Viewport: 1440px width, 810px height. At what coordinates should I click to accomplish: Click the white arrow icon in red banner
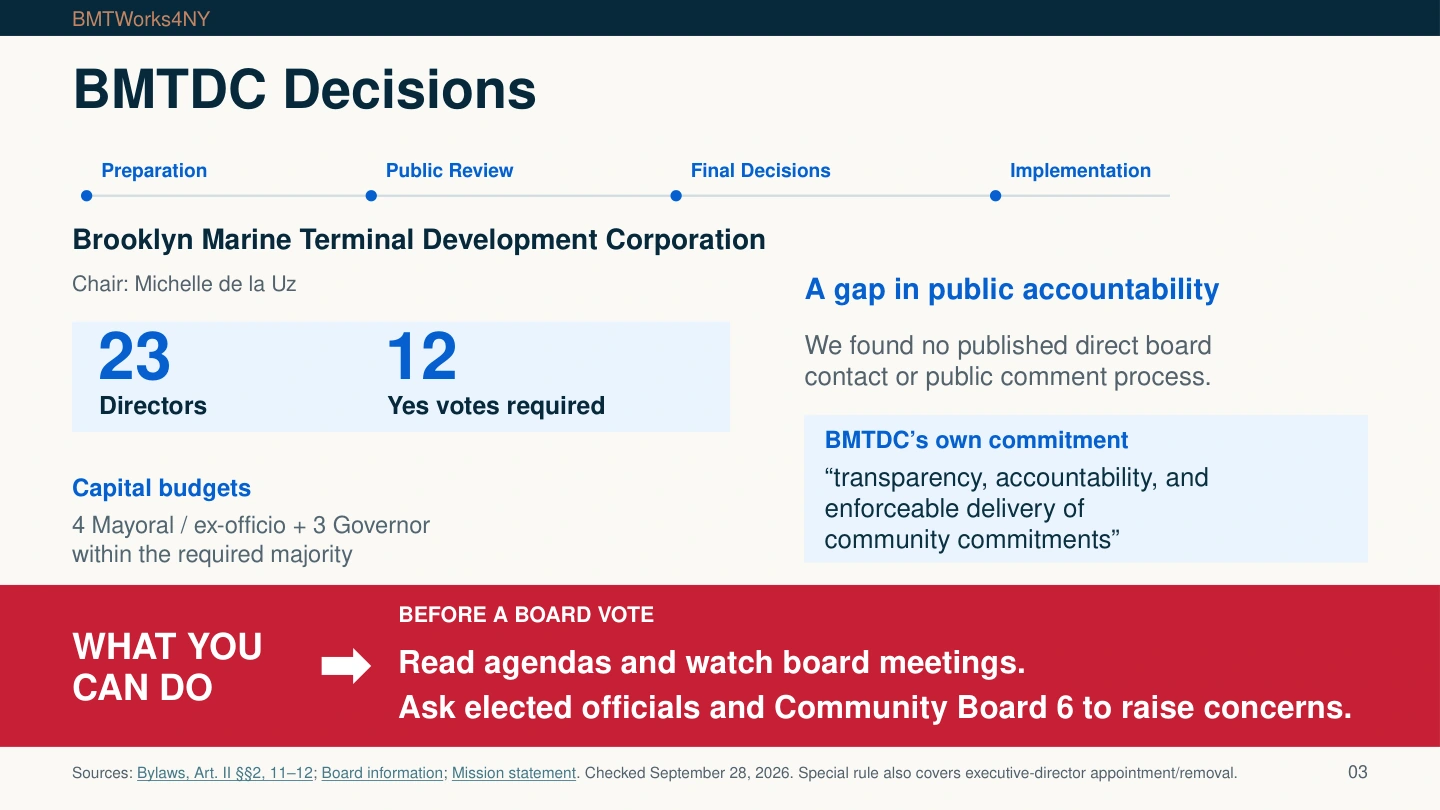tap(346, 667)
